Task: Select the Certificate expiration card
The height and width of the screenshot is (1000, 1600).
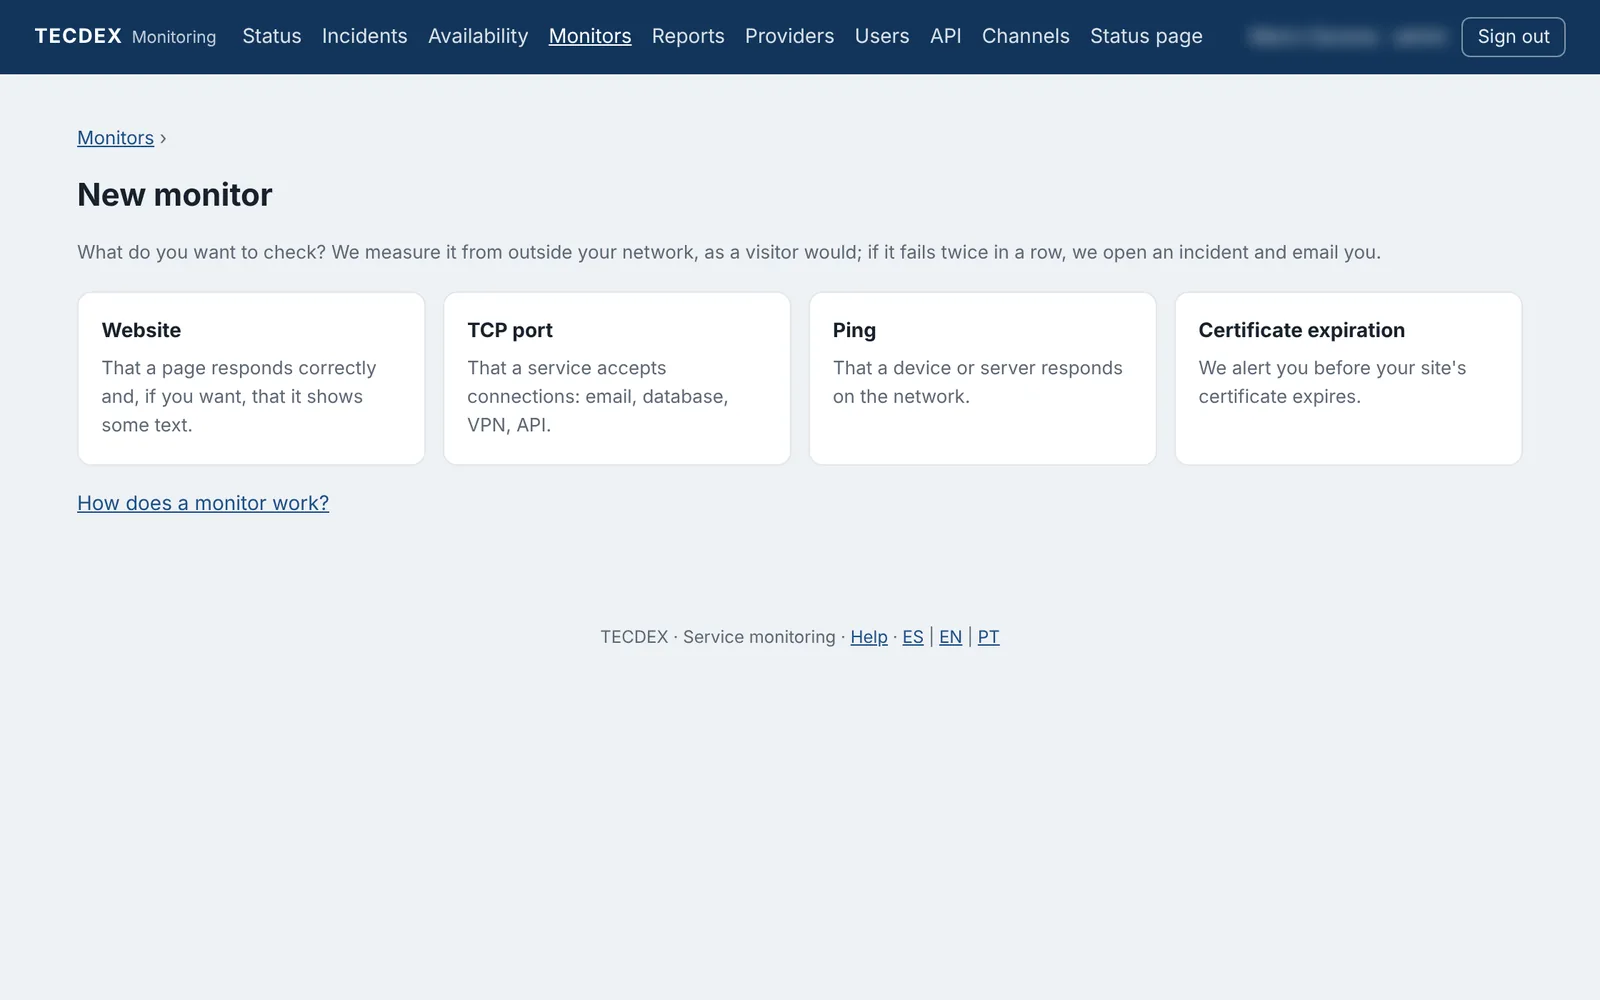Action: [x=1348, y=378]
